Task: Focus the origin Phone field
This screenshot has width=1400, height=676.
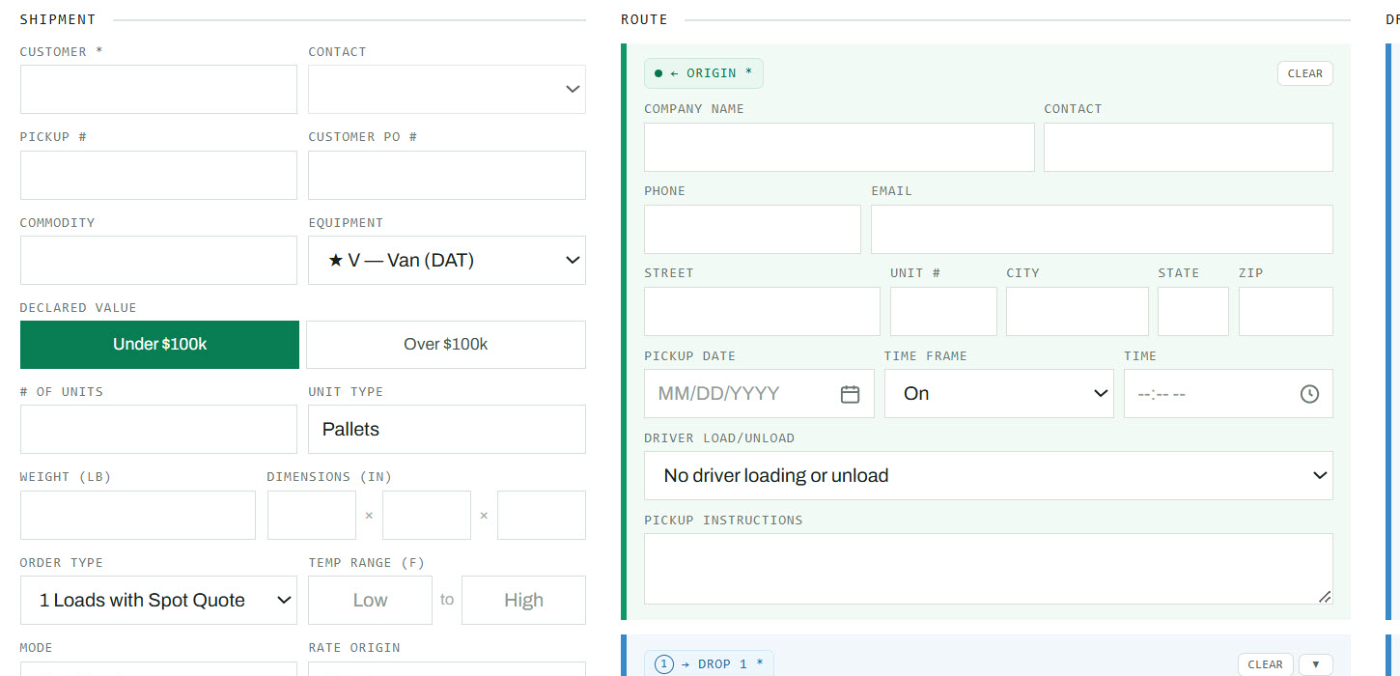Action: coord(752,229)
